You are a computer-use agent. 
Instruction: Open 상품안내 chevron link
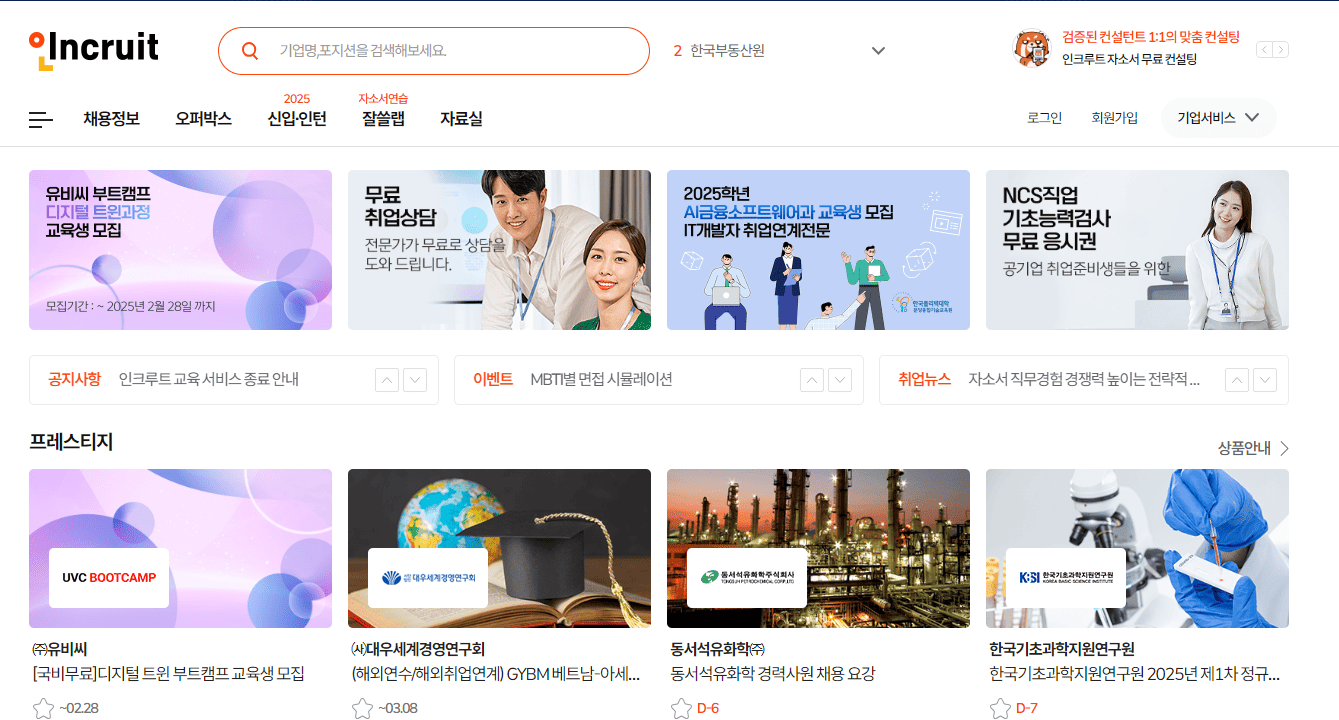(x=1253, y=448)
